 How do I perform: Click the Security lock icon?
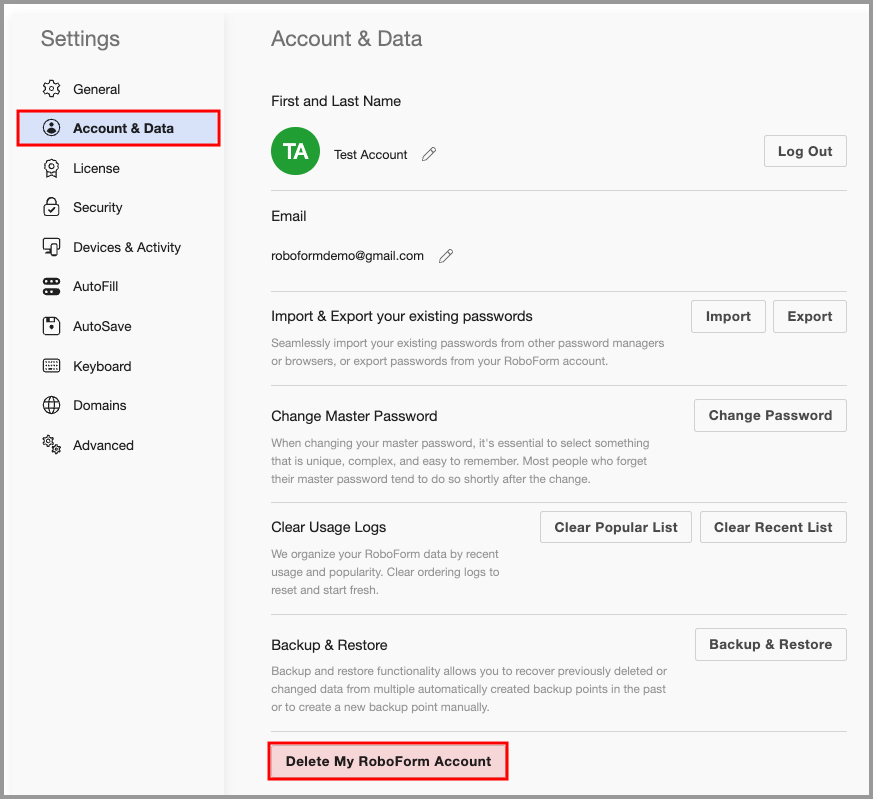[x=51, y=207]
